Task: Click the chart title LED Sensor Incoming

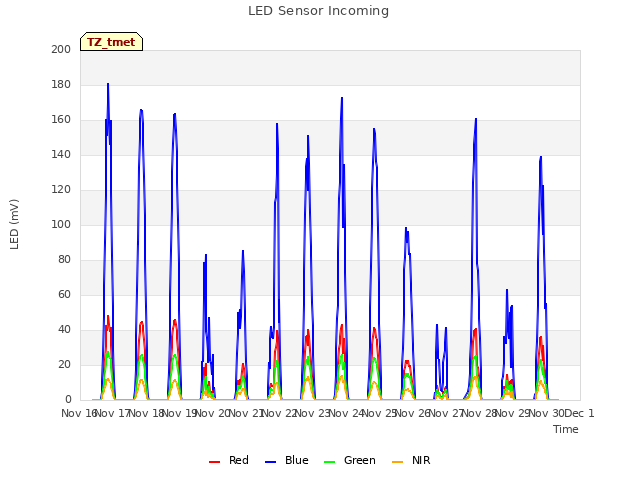Action: [x=318, y=11]
